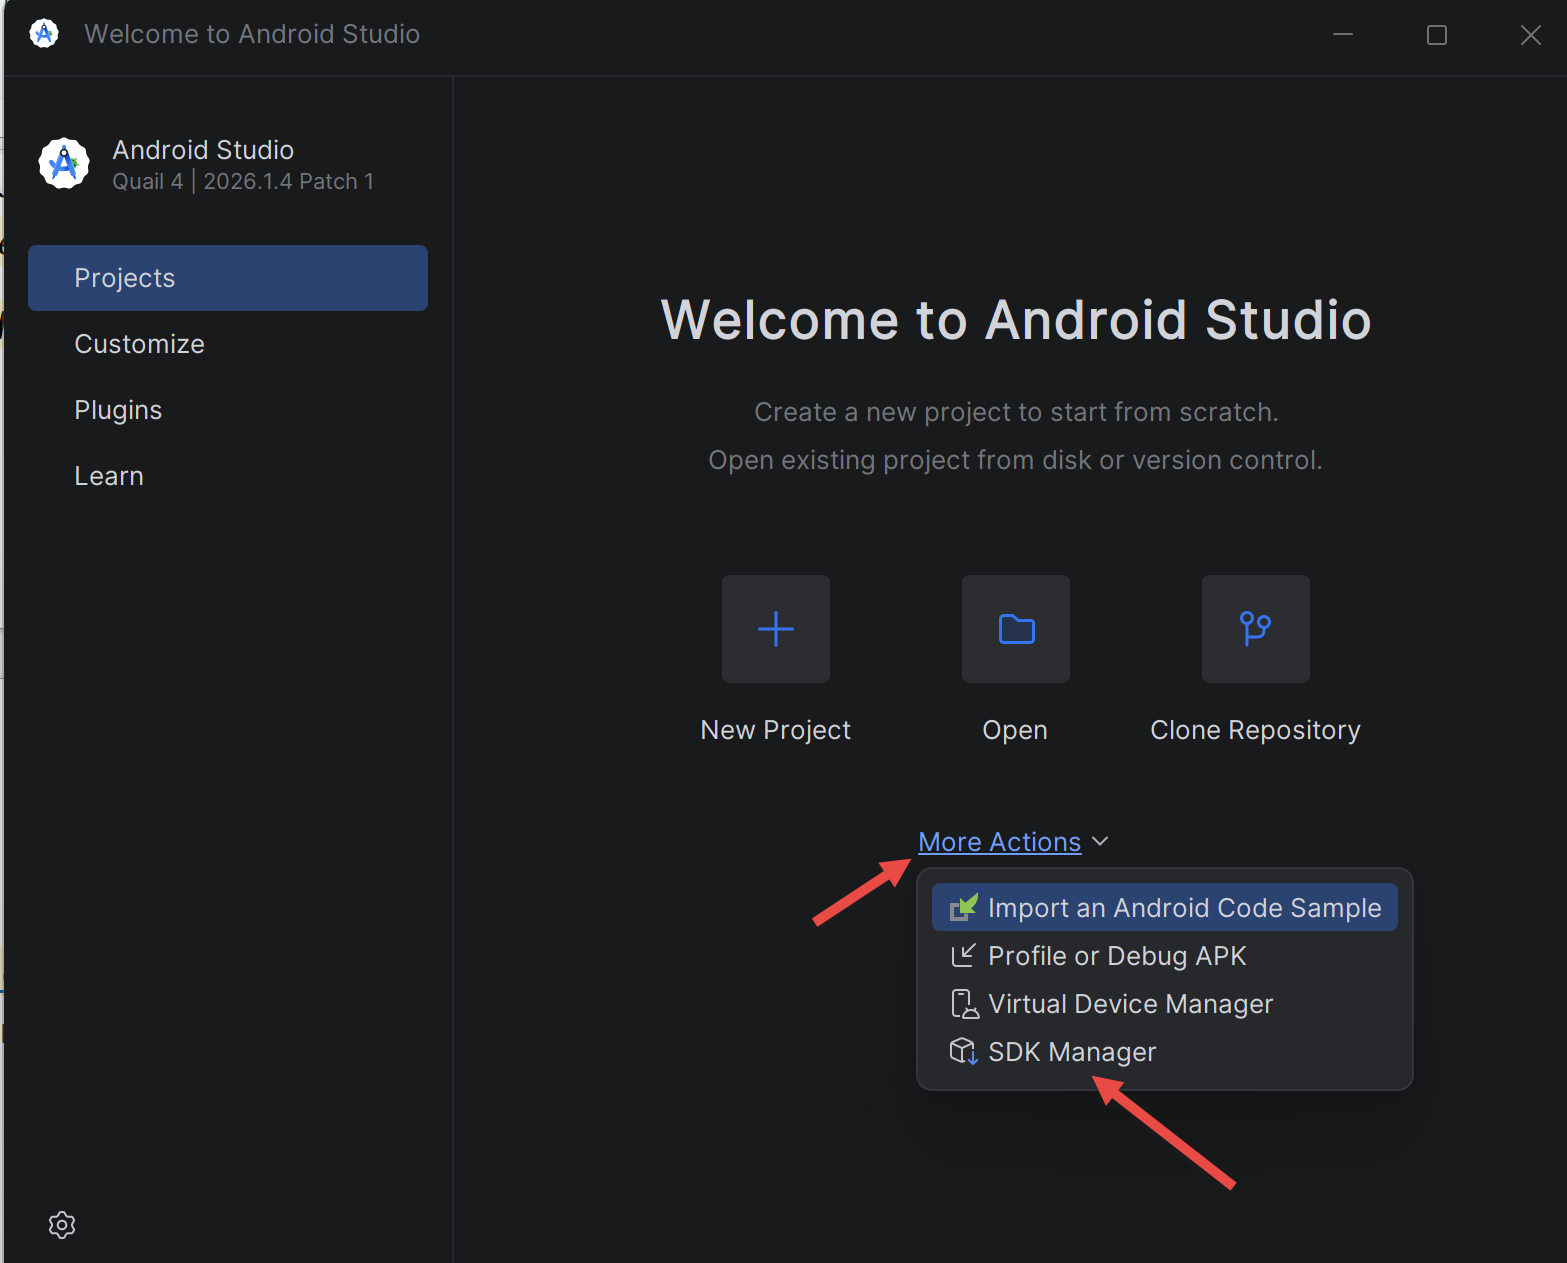Viewport: 1567px width, 1263px height.
Task: Click the Android Studio title bar icon
Action: (44, 34)
